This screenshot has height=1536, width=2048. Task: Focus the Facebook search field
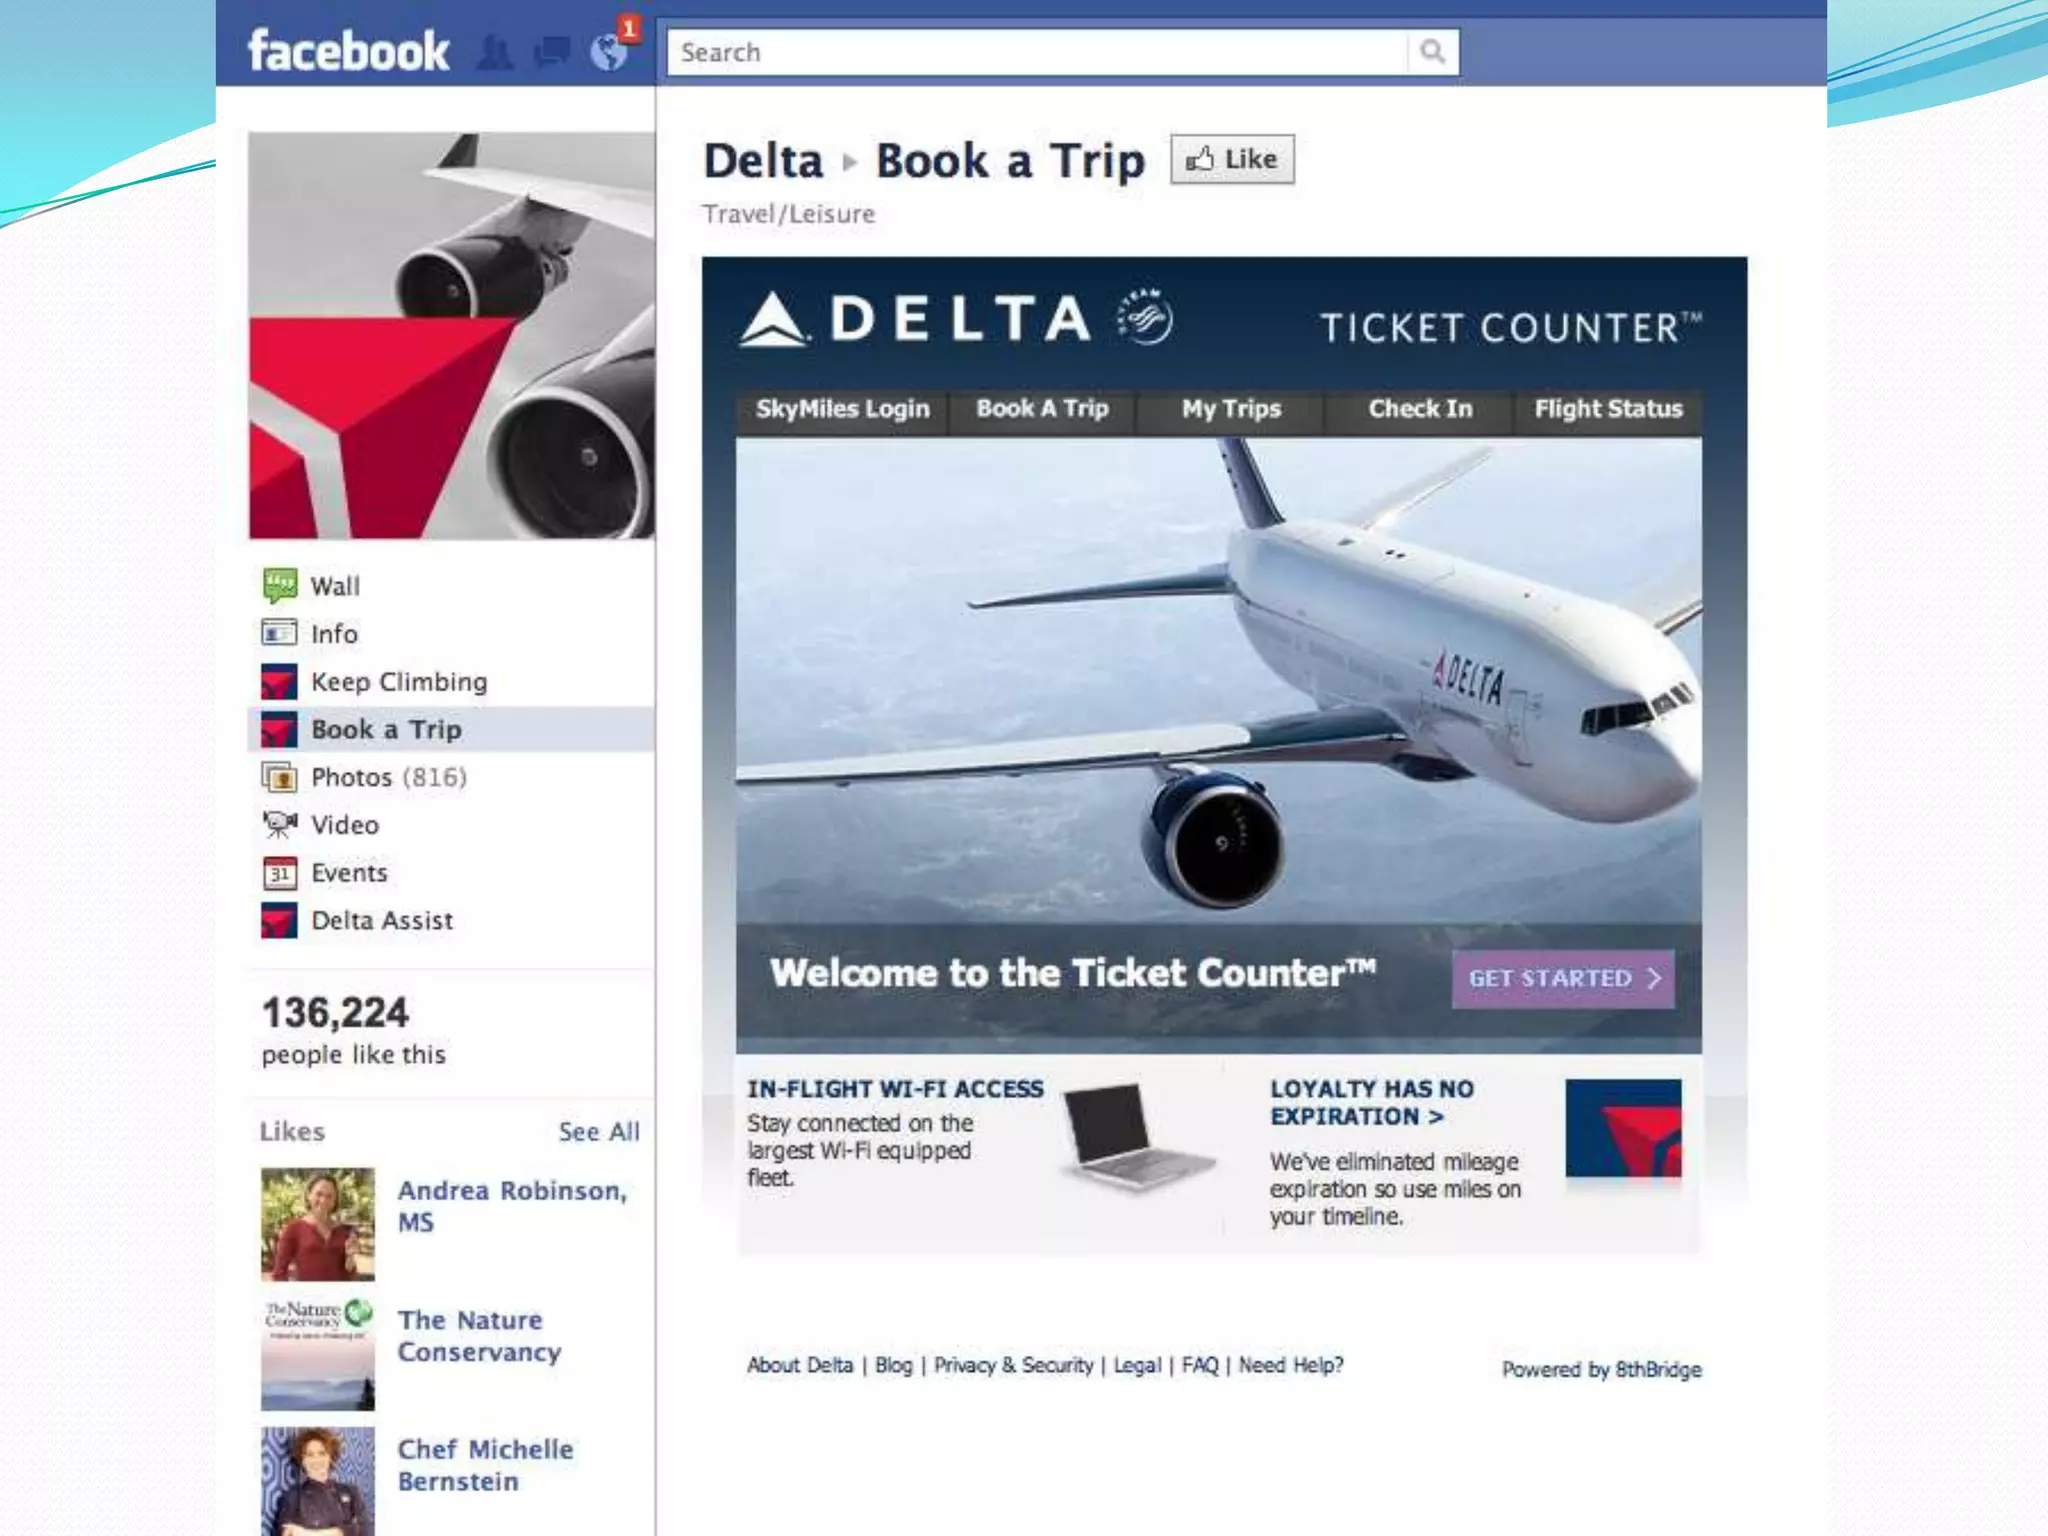pyautogui.click(x=1037, y=52)
